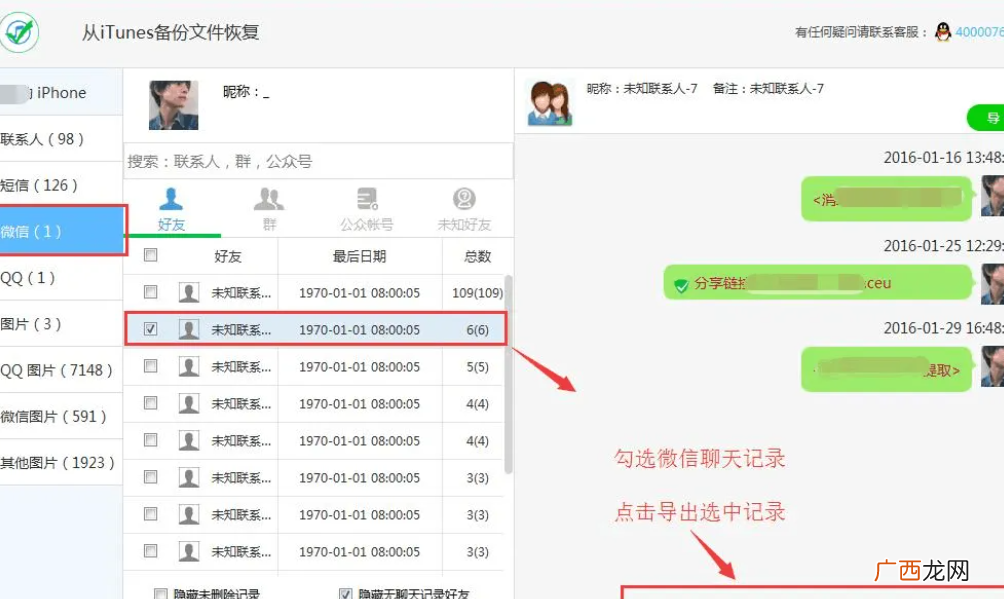Click the 109(109) total count cell
Viewport: 1004px width, 599px height.
[477, 293]
